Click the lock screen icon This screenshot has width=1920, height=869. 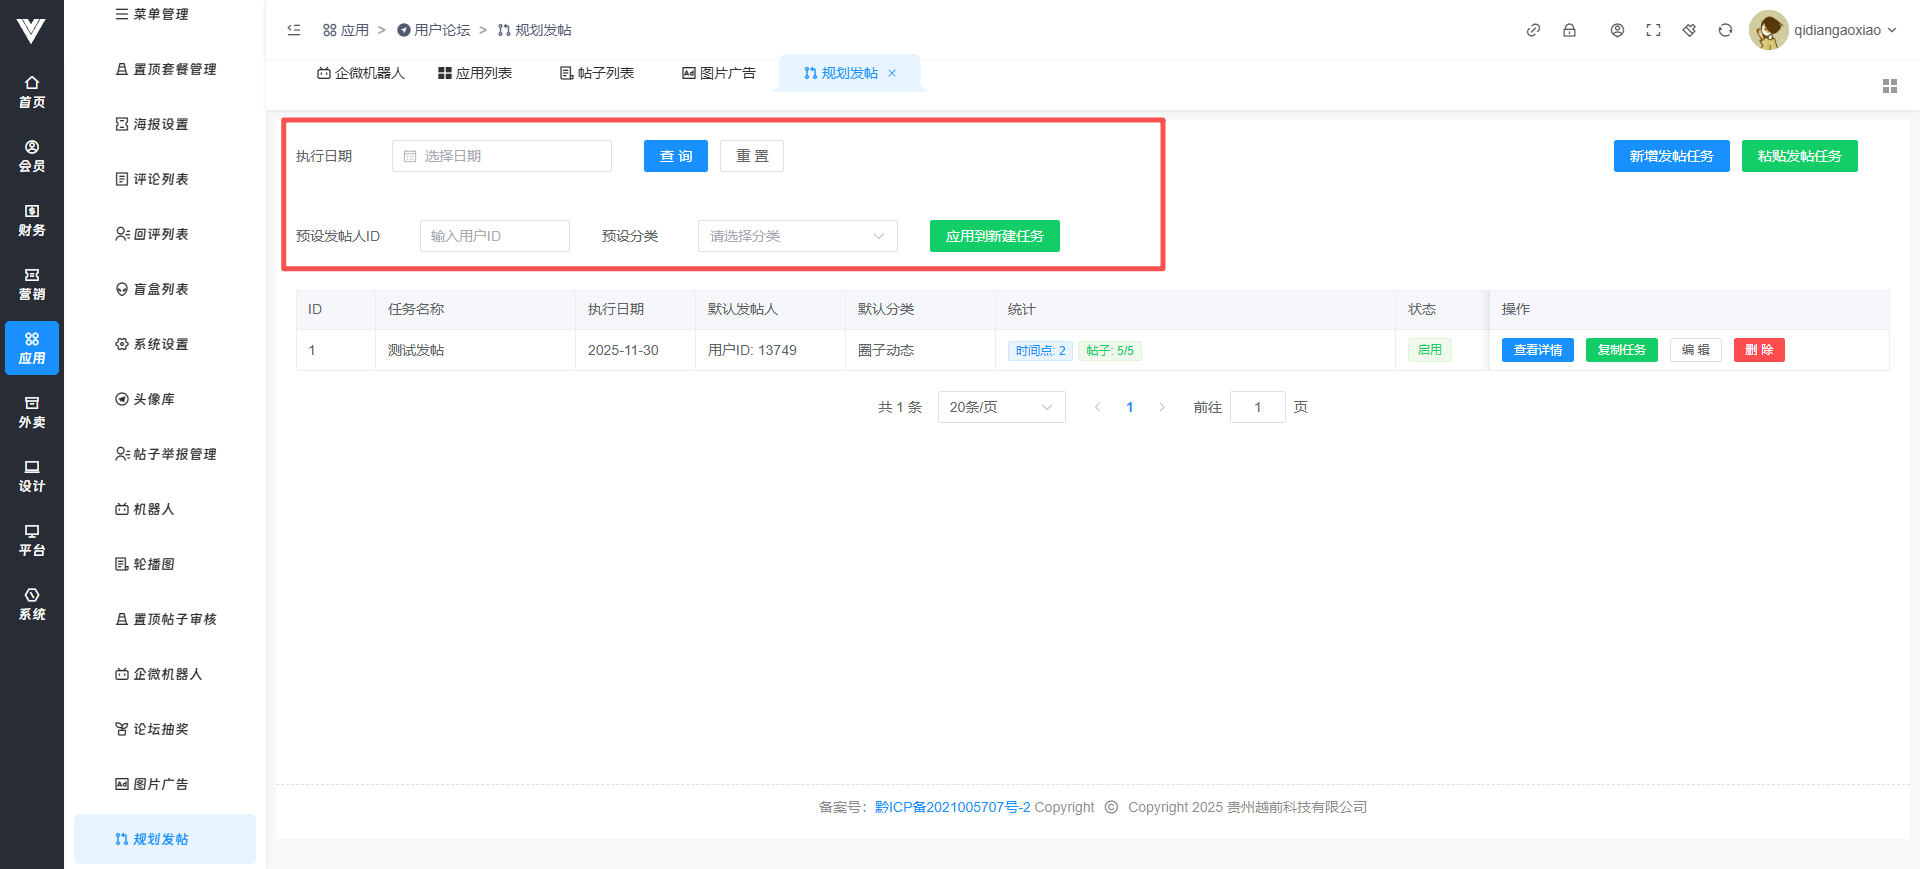point(1569,30)
